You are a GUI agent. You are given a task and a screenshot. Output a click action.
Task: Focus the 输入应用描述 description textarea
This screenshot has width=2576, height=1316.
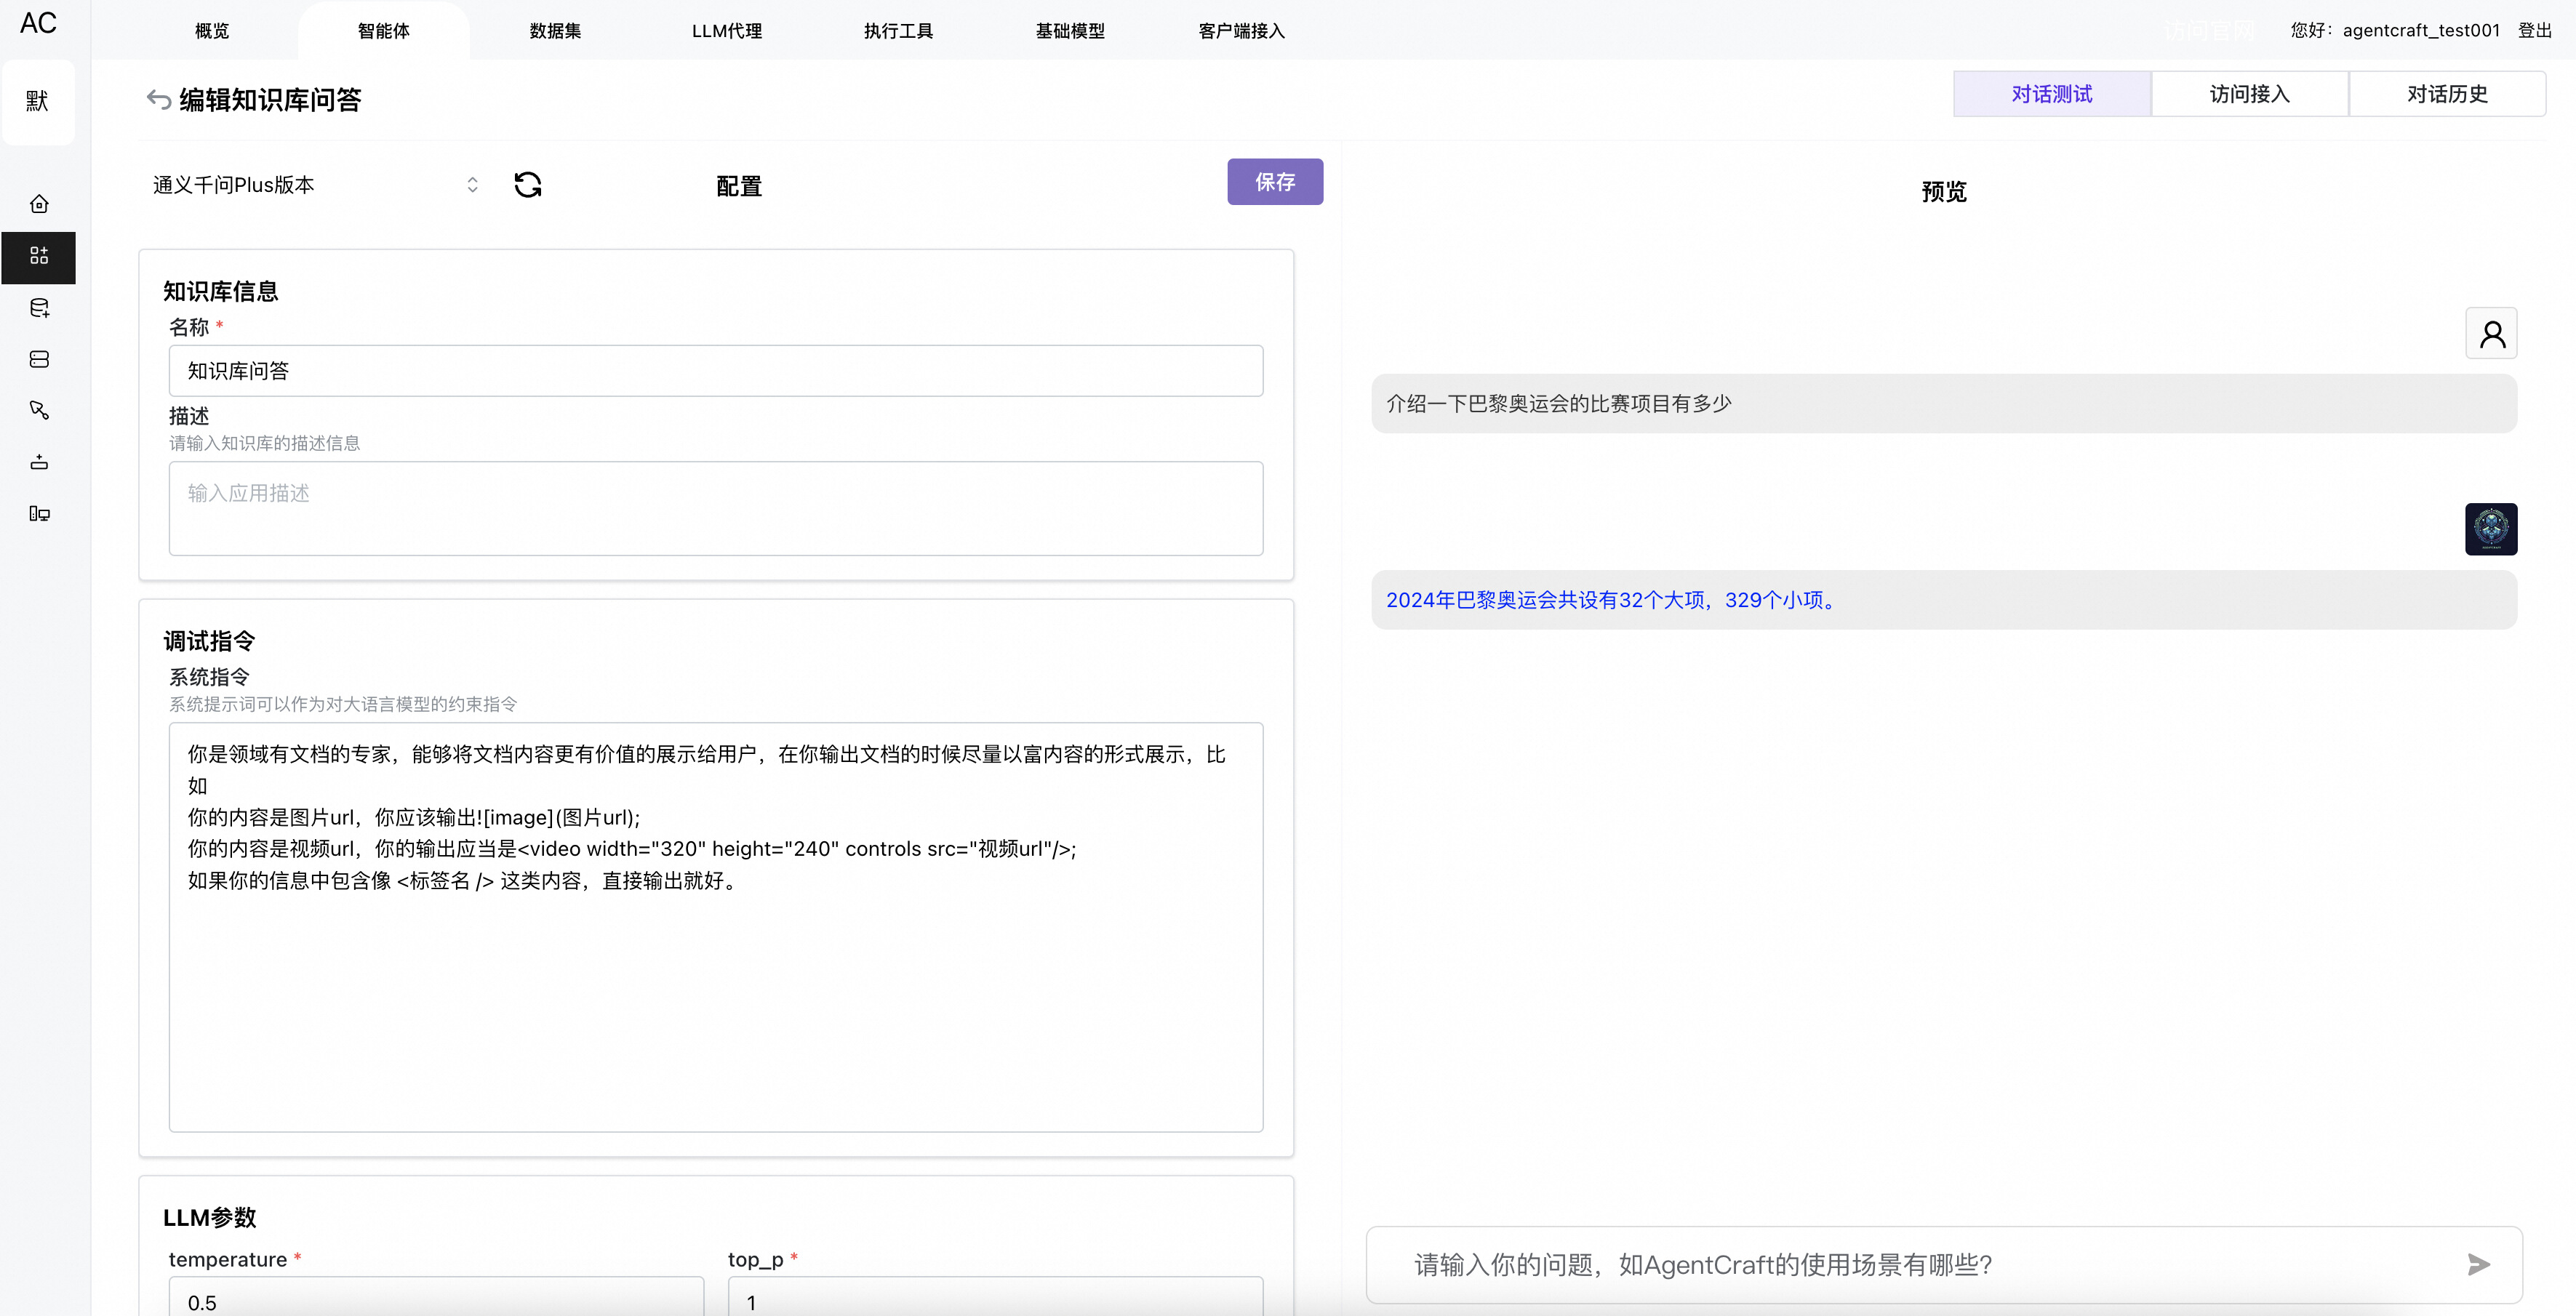715,508
